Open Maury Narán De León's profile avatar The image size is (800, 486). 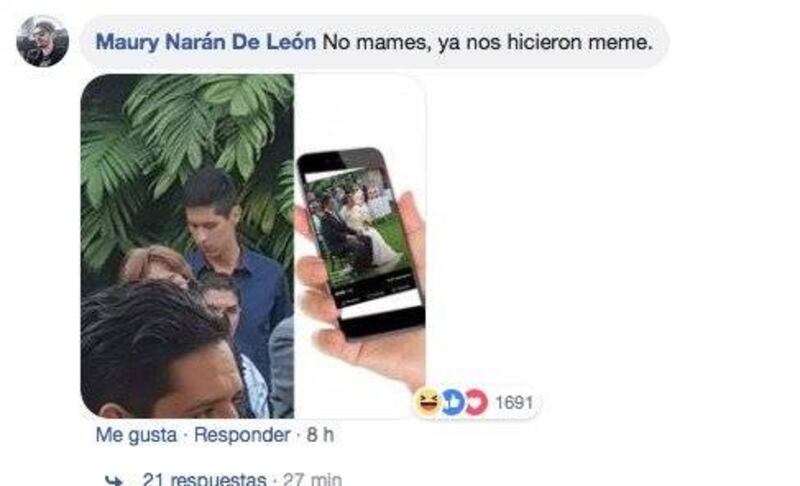pos(42,41)
